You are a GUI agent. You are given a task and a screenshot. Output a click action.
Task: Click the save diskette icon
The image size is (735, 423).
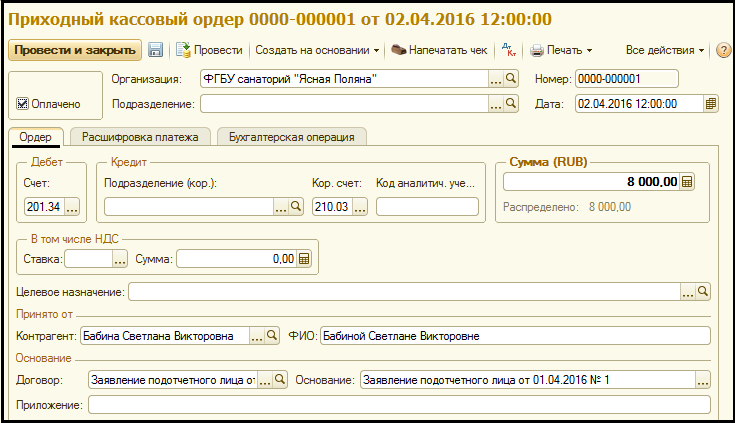pos(156,50)
